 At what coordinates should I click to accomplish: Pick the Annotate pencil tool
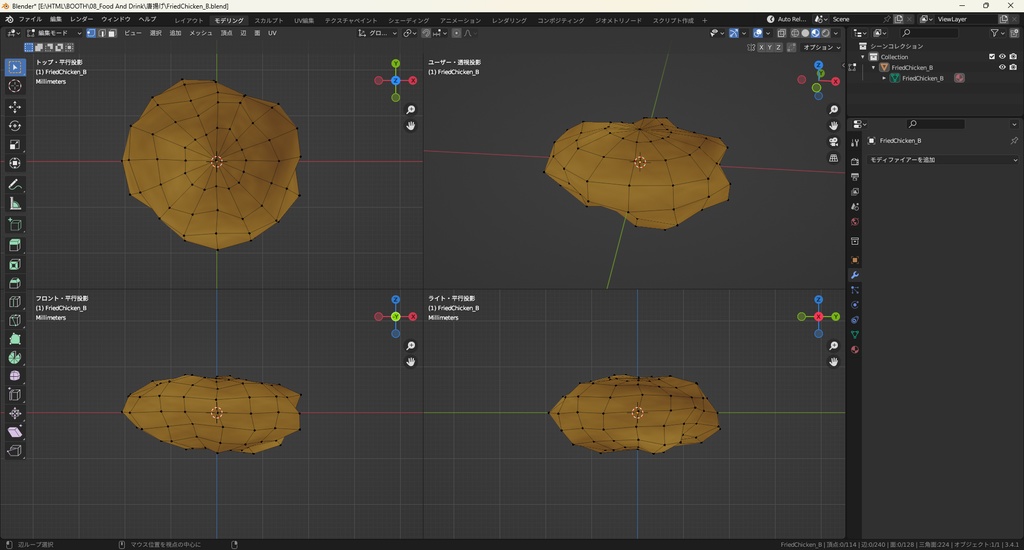15,185
